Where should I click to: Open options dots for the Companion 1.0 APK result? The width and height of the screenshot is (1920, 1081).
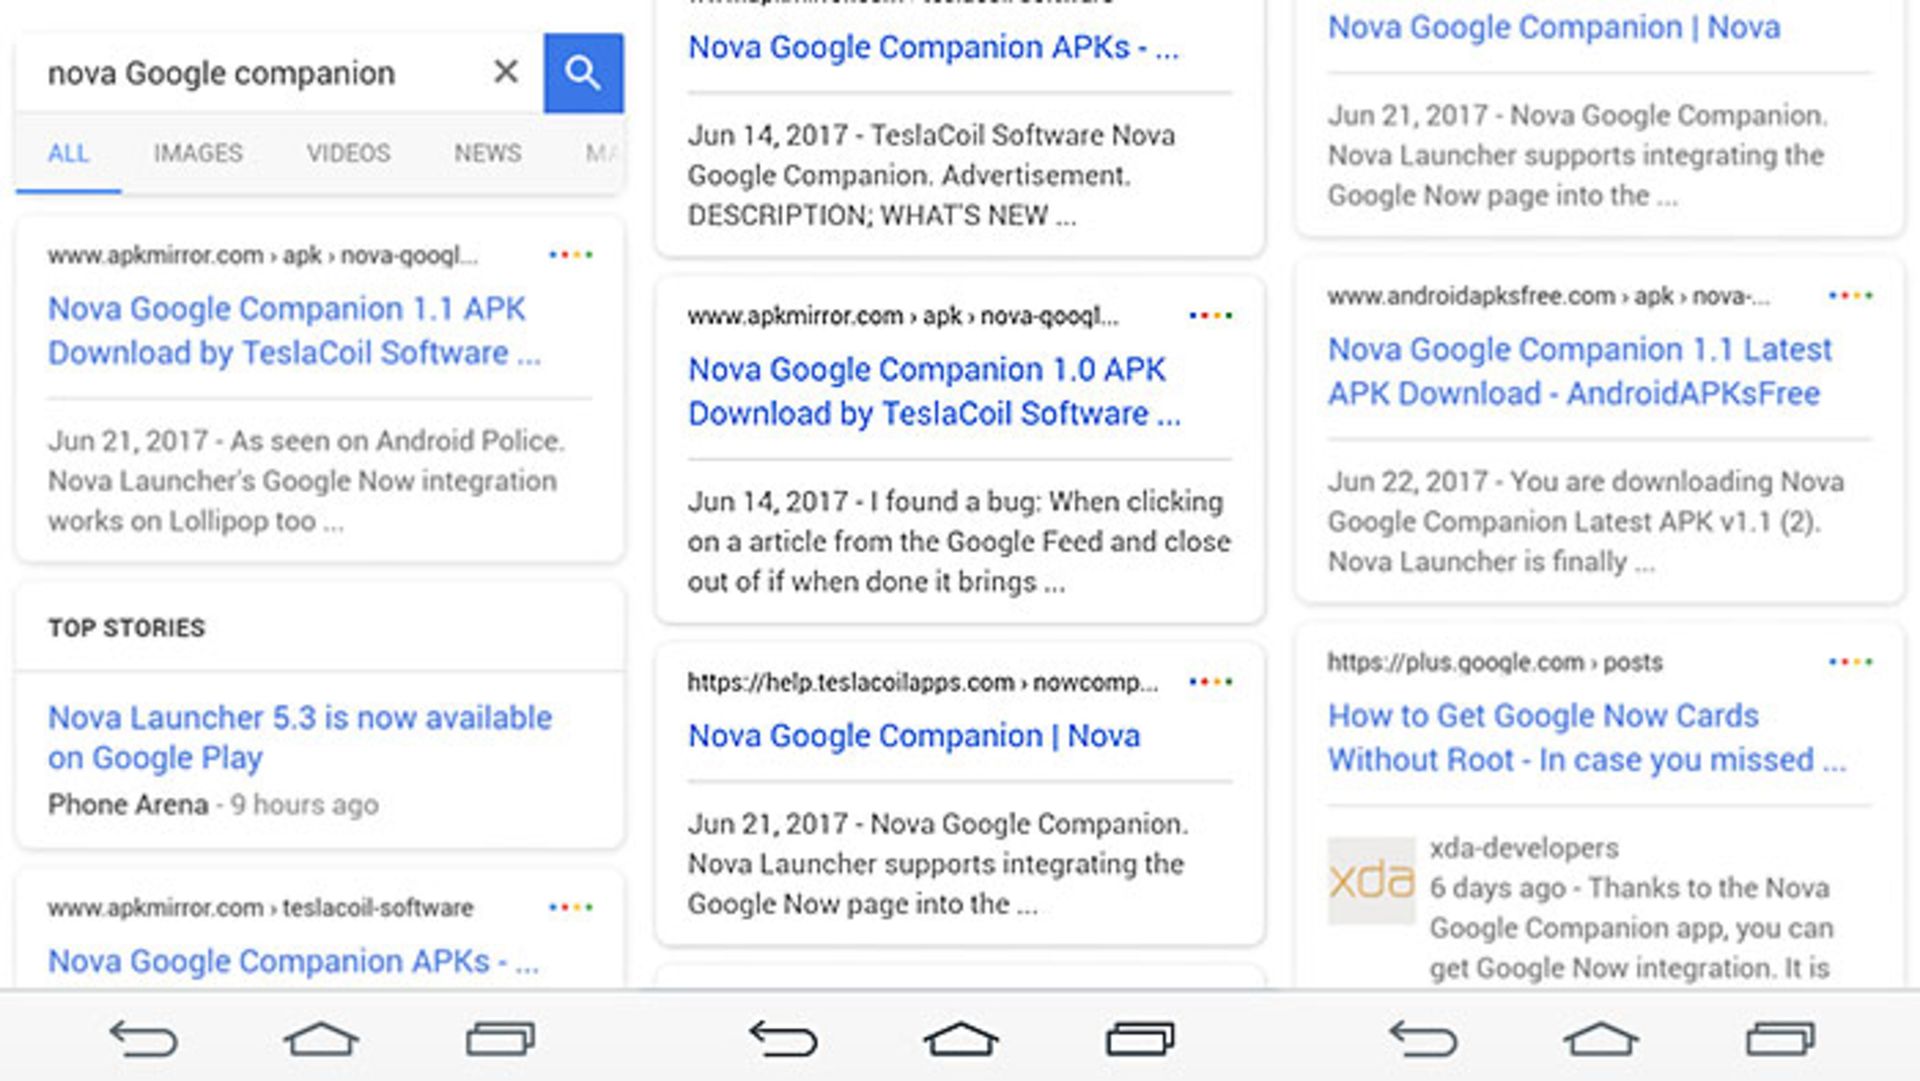[1211, 316]
